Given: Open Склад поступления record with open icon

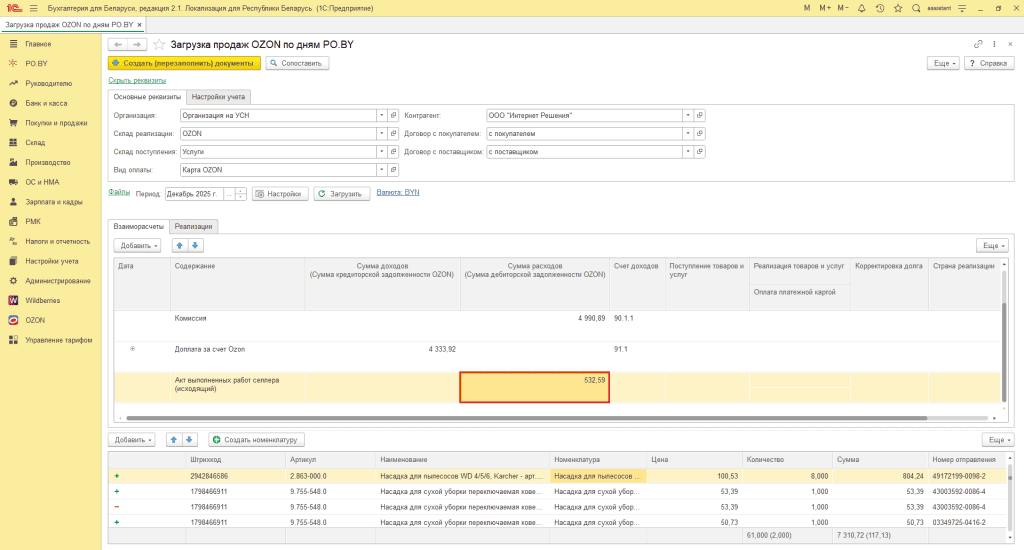Looking at the screenshot, I should [393, 152].
